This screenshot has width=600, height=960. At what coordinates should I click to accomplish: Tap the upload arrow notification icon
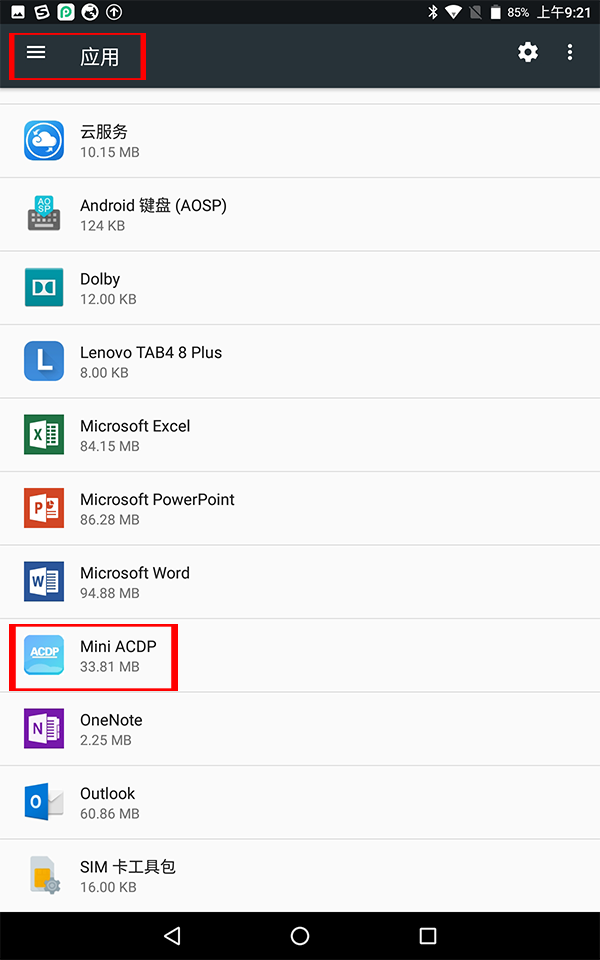[114, 12]
